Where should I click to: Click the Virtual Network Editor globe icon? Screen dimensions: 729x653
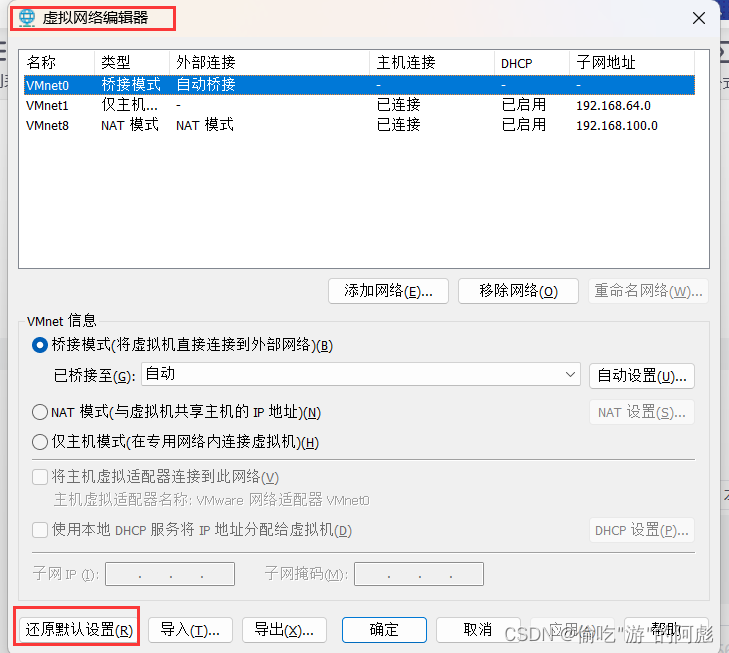pyautogui.click(x=27, y=18)
